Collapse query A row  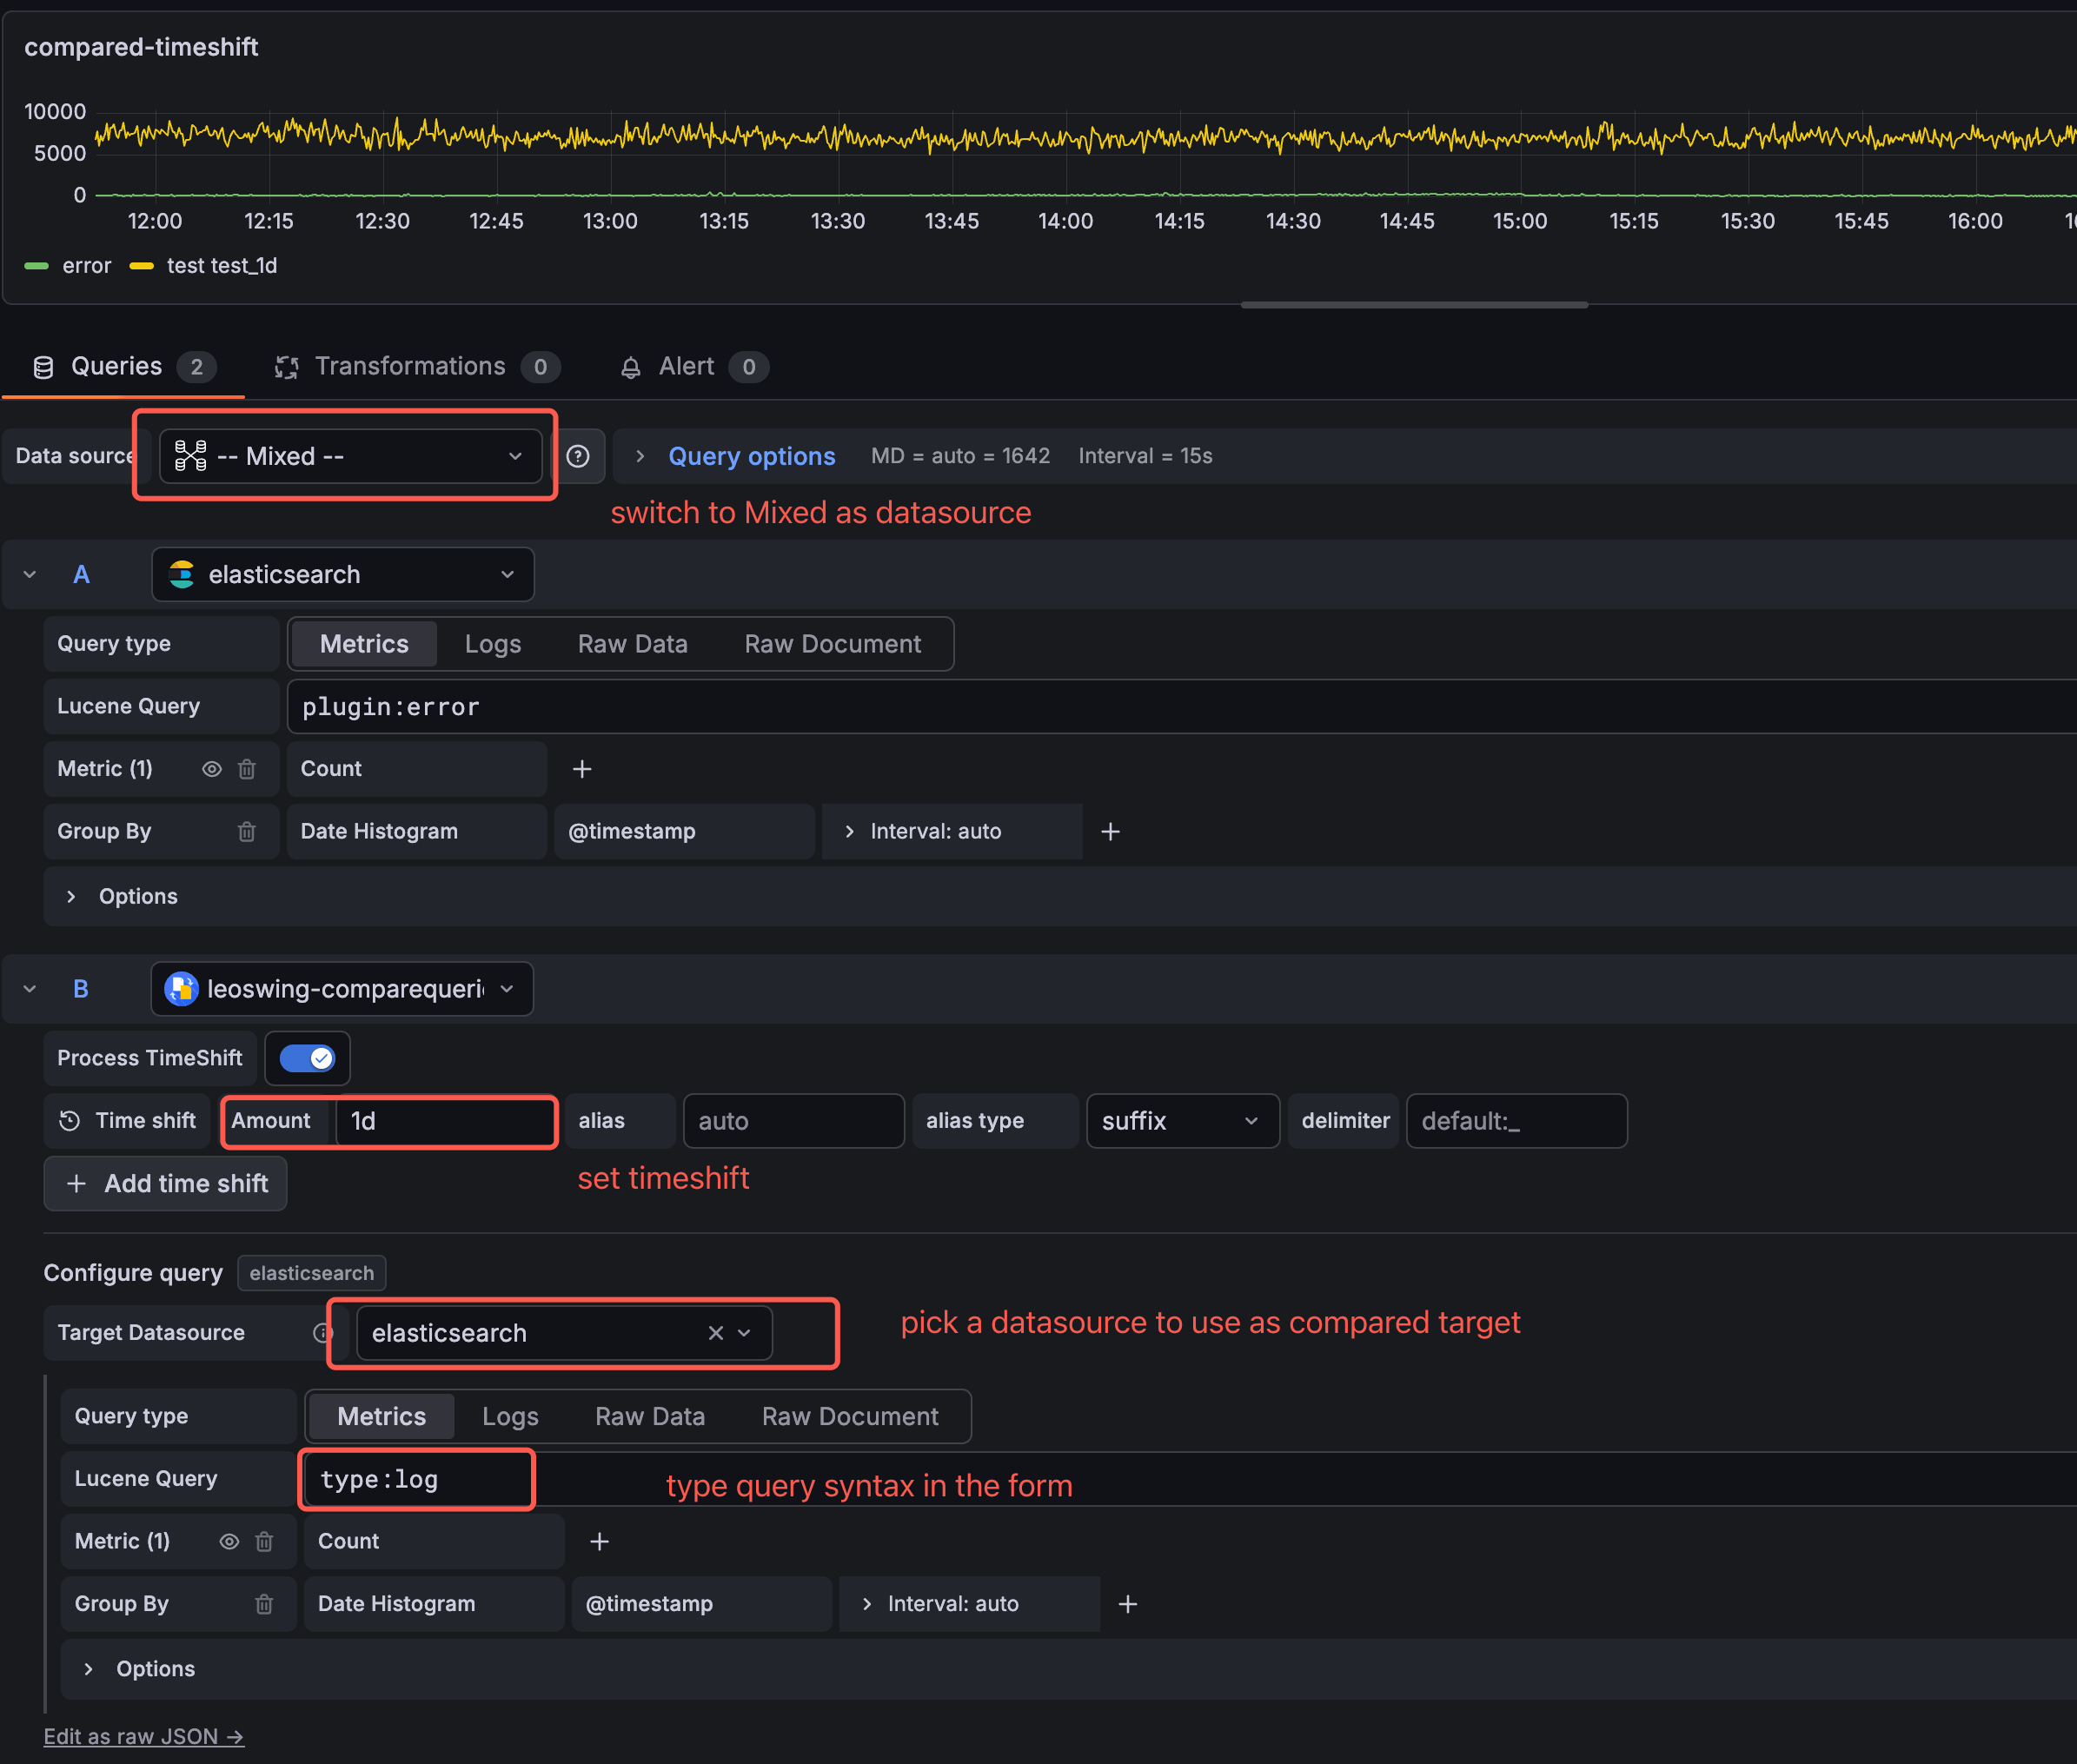(30, 574)
